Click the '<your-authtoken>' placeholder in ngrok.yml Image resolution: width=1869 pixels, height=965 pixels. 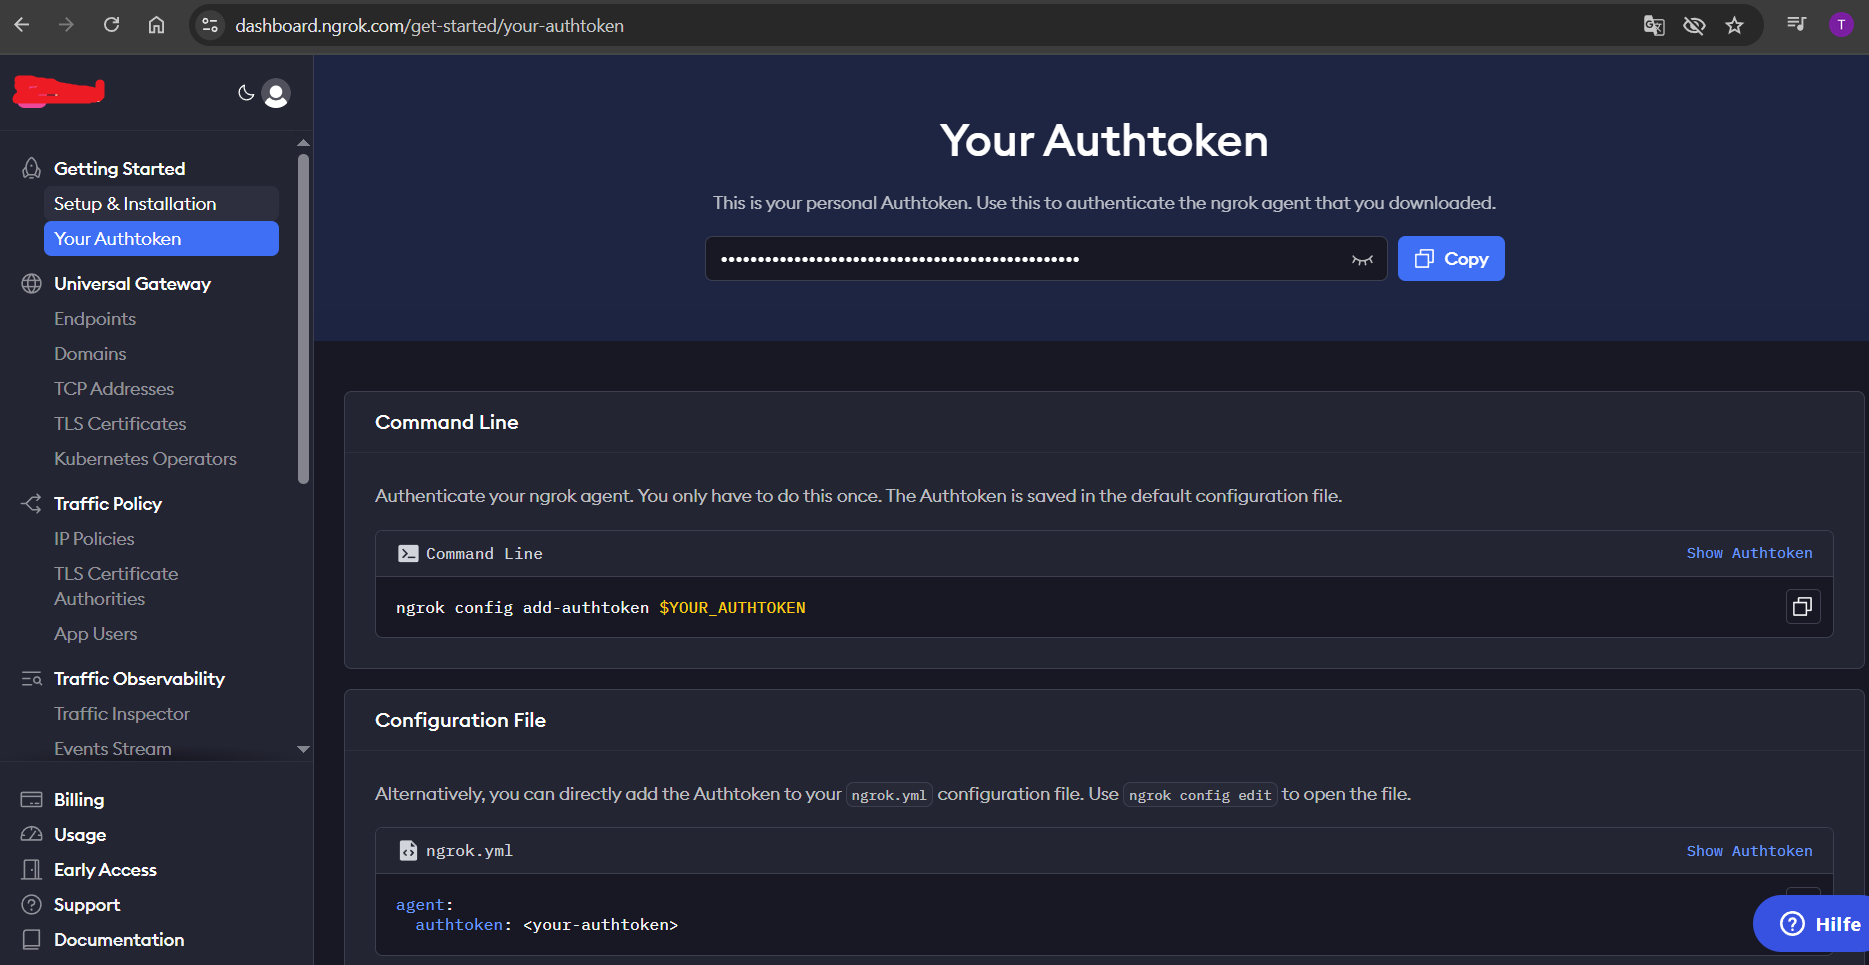600,925
